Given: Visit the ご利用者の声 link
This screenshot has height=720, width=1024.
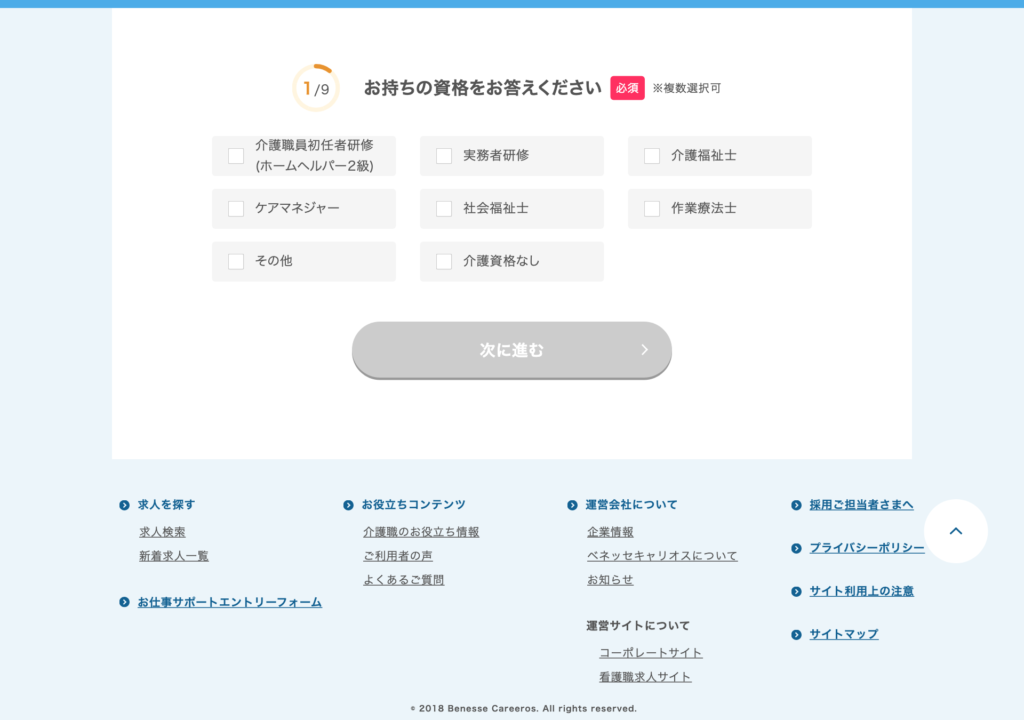Looking at the screenshot, I should 398,556.
